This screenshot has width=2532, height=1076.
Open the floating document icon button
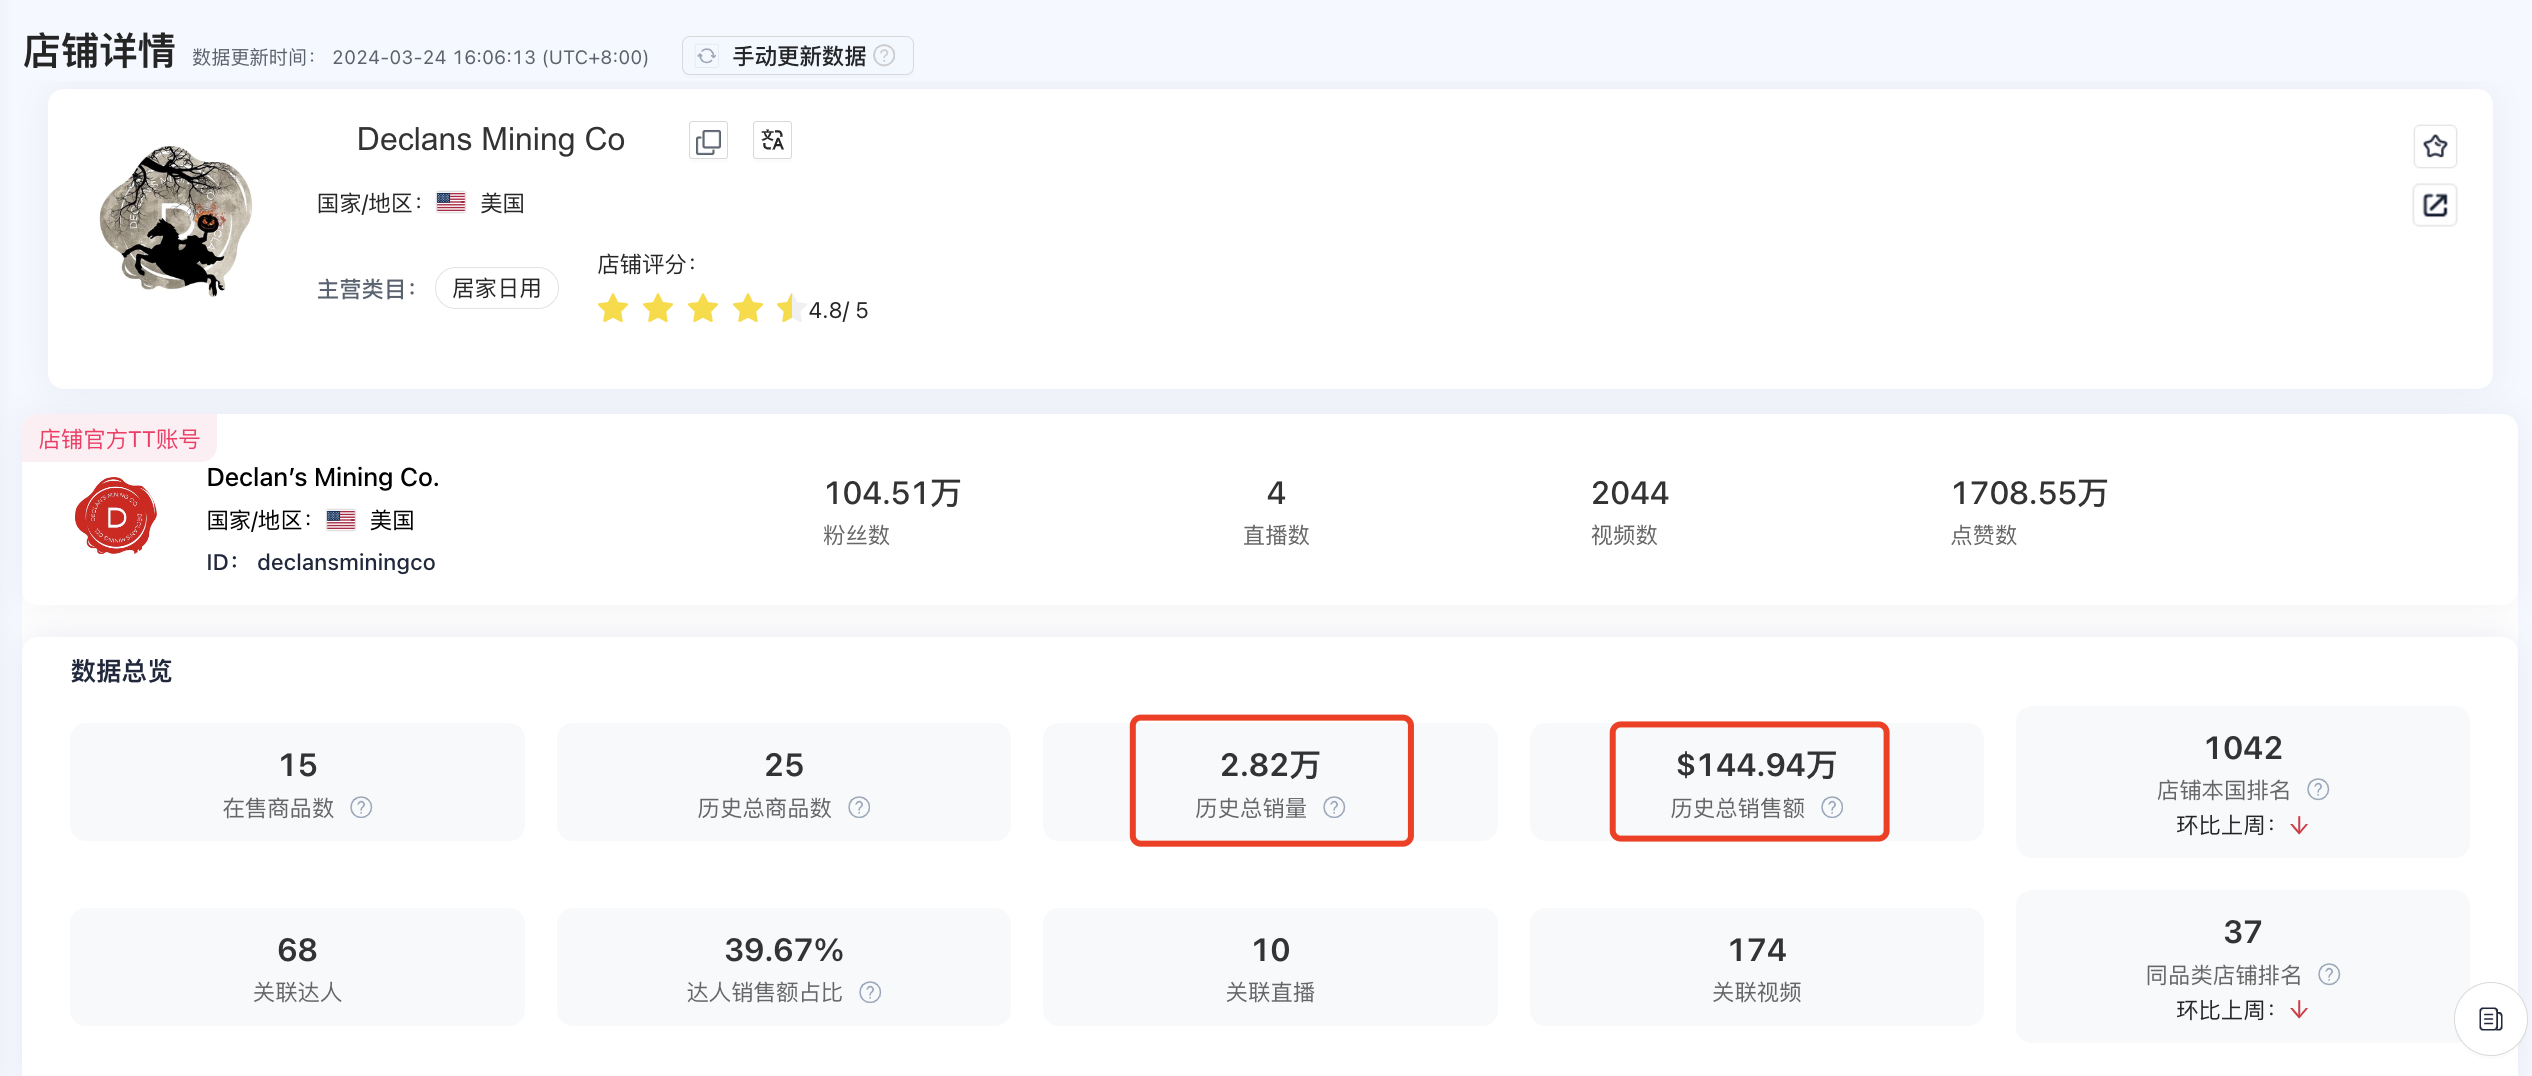2490,1019
